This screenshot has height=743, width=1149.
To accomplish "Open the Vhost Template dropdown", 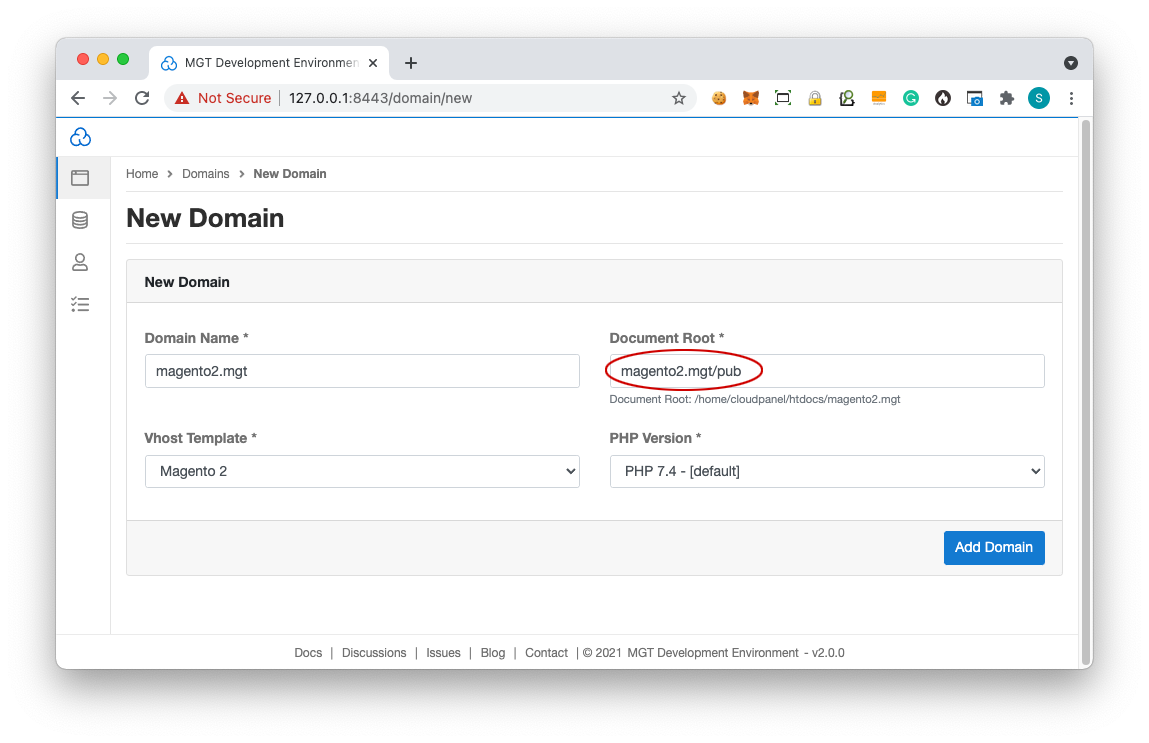I will click(x=362, y=471).
